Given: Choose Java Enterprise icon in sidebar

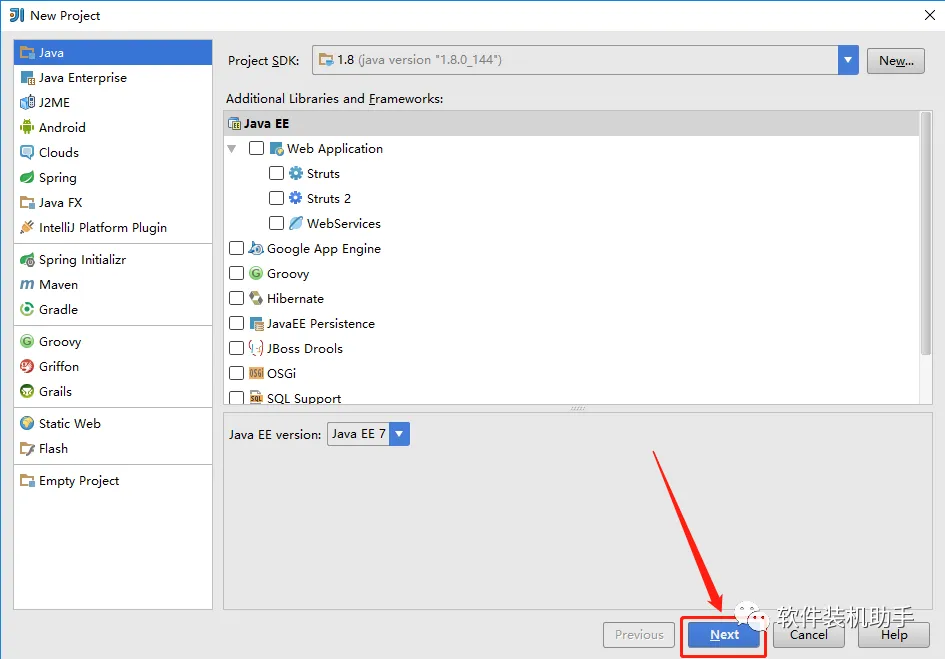Looking at the screenshot, I should pyautogui.click(x=27, y=78).
